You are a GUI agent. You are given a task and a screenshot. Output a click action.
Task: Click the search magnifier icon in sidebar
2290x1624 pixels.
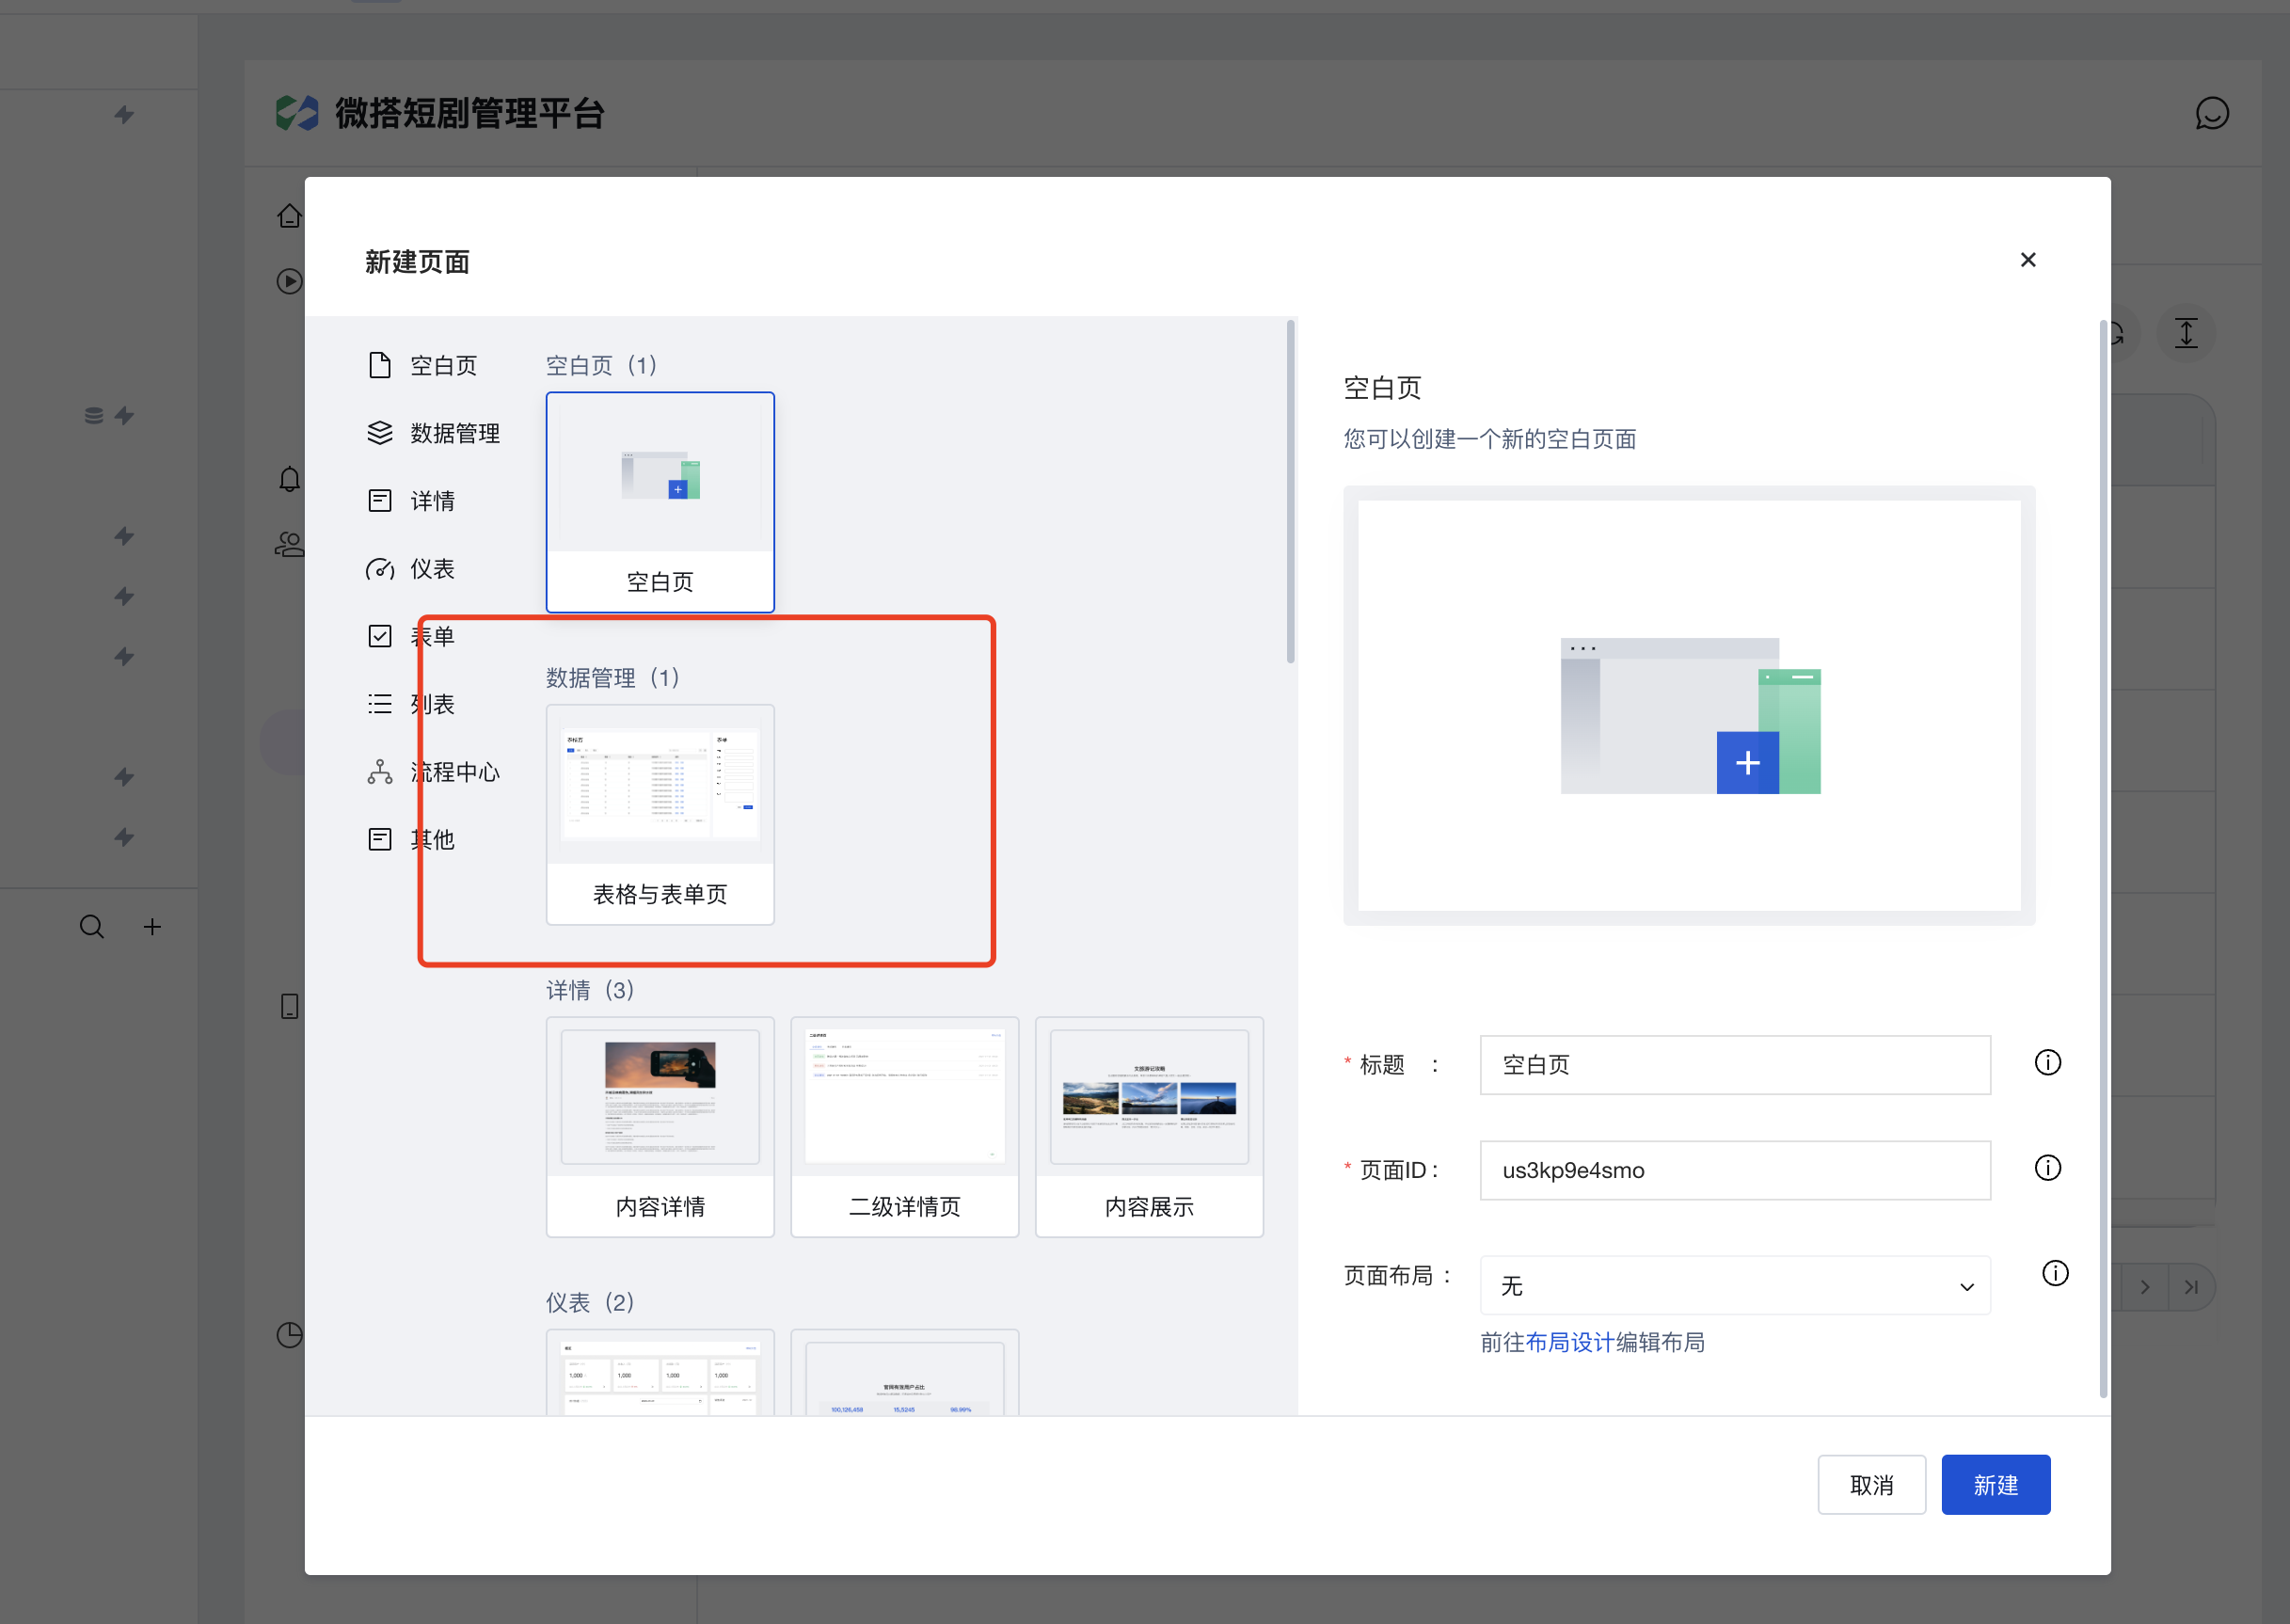(x=91, y=926)
